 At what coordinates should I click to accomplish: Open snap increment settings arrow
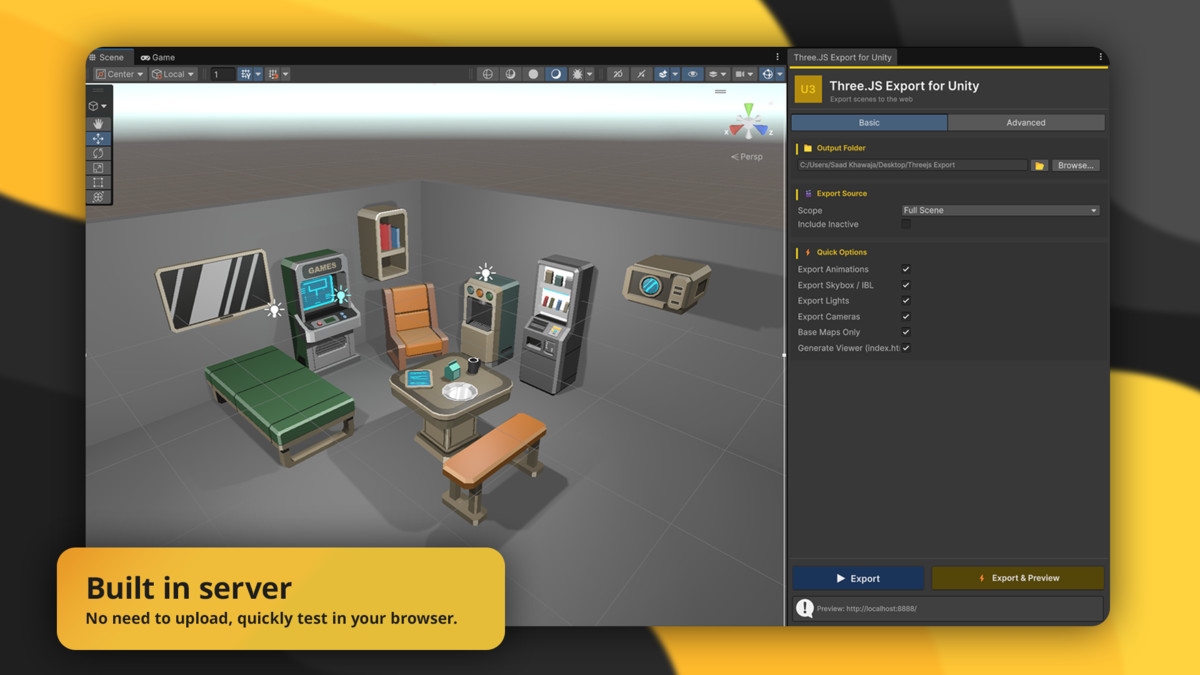tap(285, 74)
